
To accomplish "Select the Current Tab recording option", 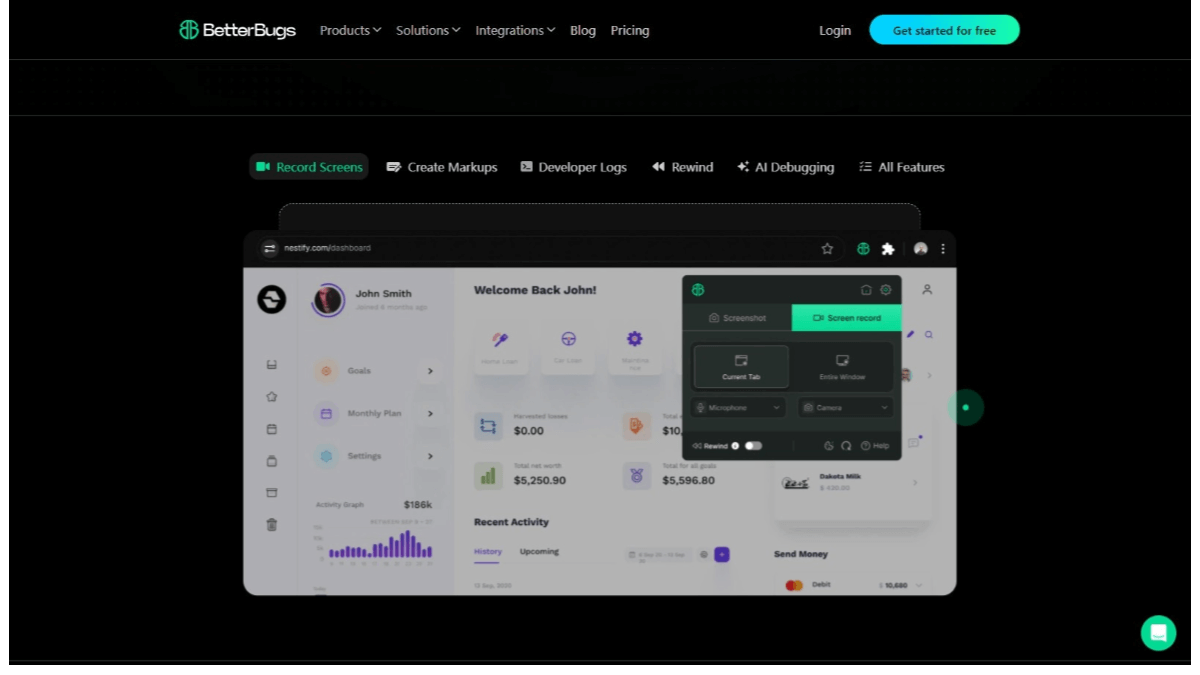I will pyautogui.click(x=741, y=367).
